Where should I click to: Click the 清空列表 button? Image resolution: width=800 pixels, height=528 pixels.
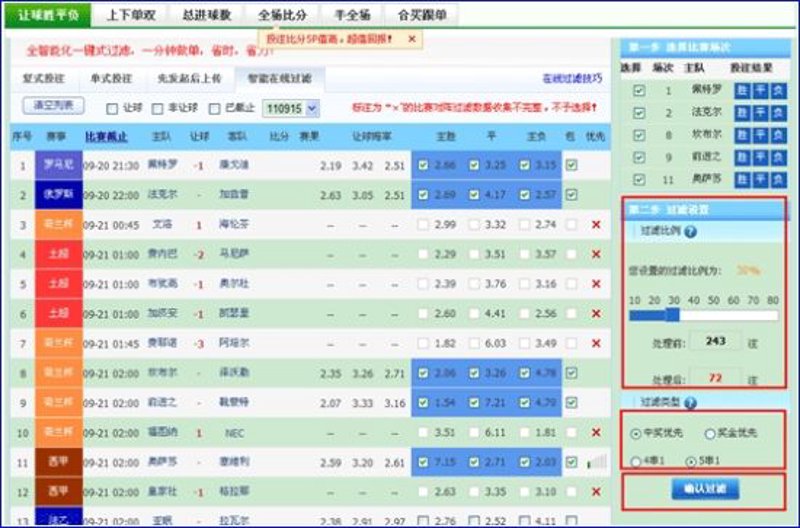click(54, 106)
